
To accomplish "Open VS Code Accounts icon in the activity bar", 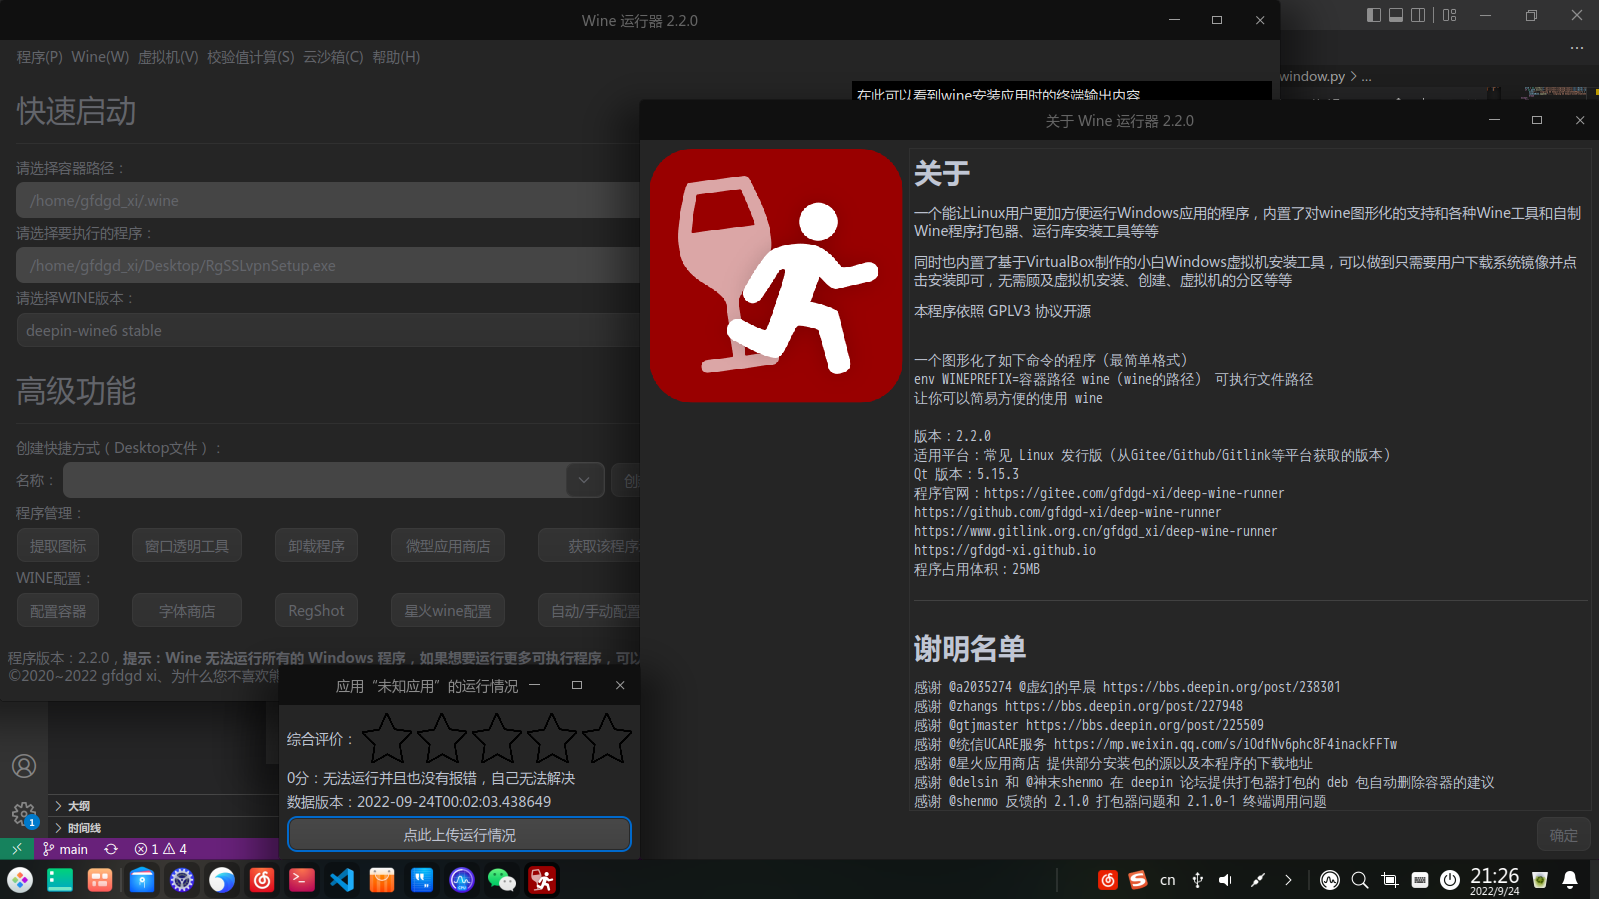I will 24,766.
